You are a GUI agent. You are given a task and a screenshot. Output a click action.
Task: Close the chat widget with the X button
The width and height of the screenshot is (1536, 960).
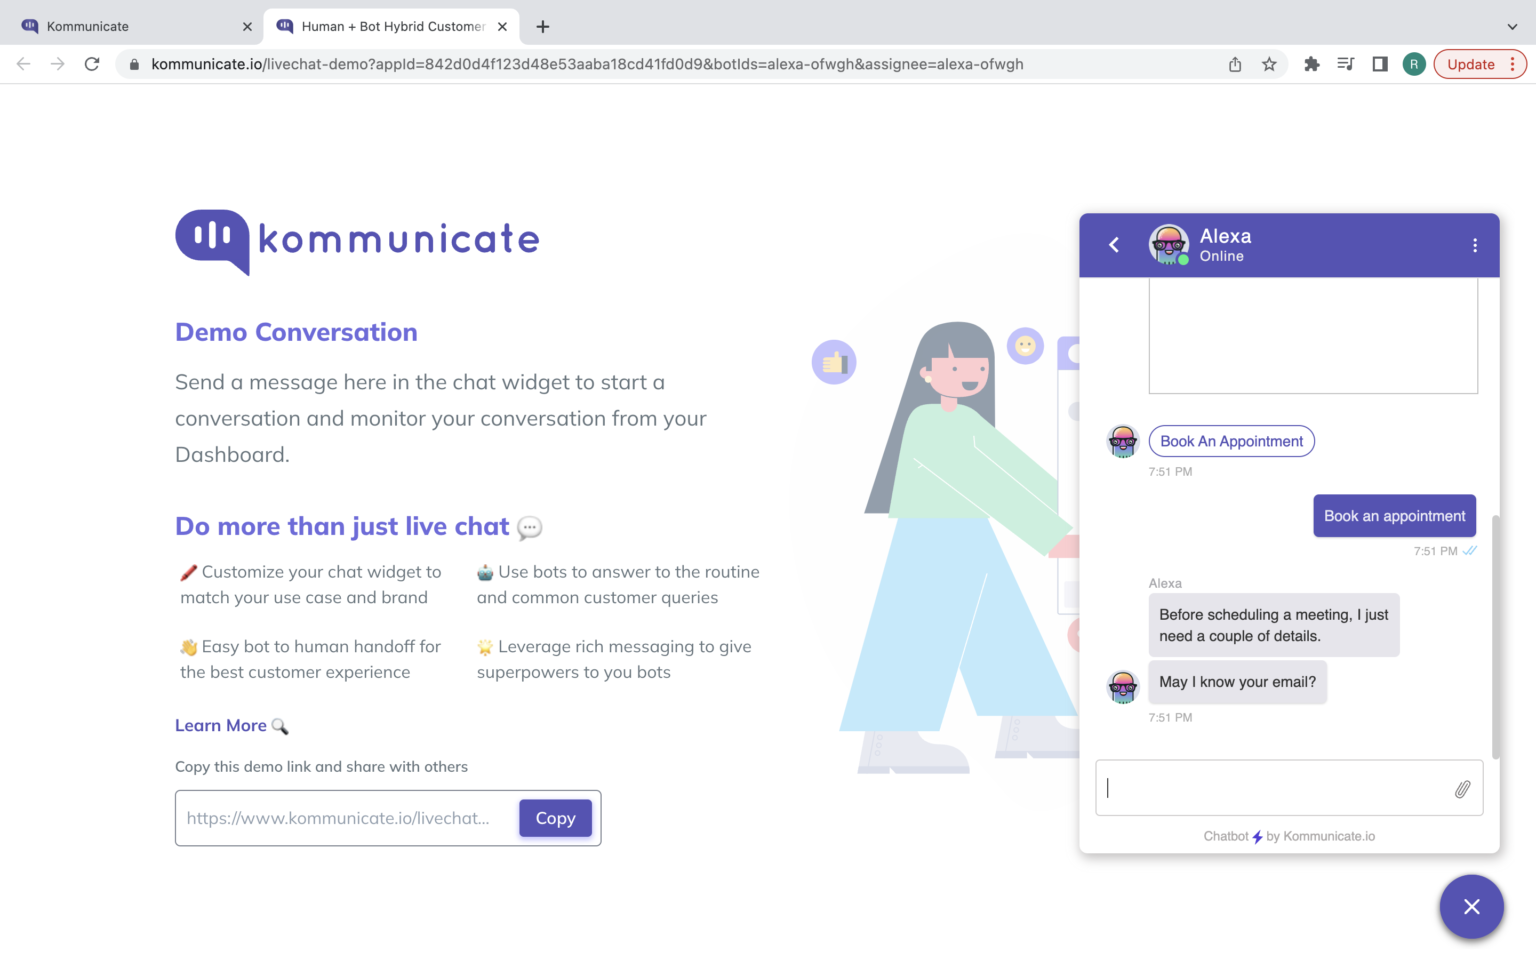click(x=1471, y=906)
